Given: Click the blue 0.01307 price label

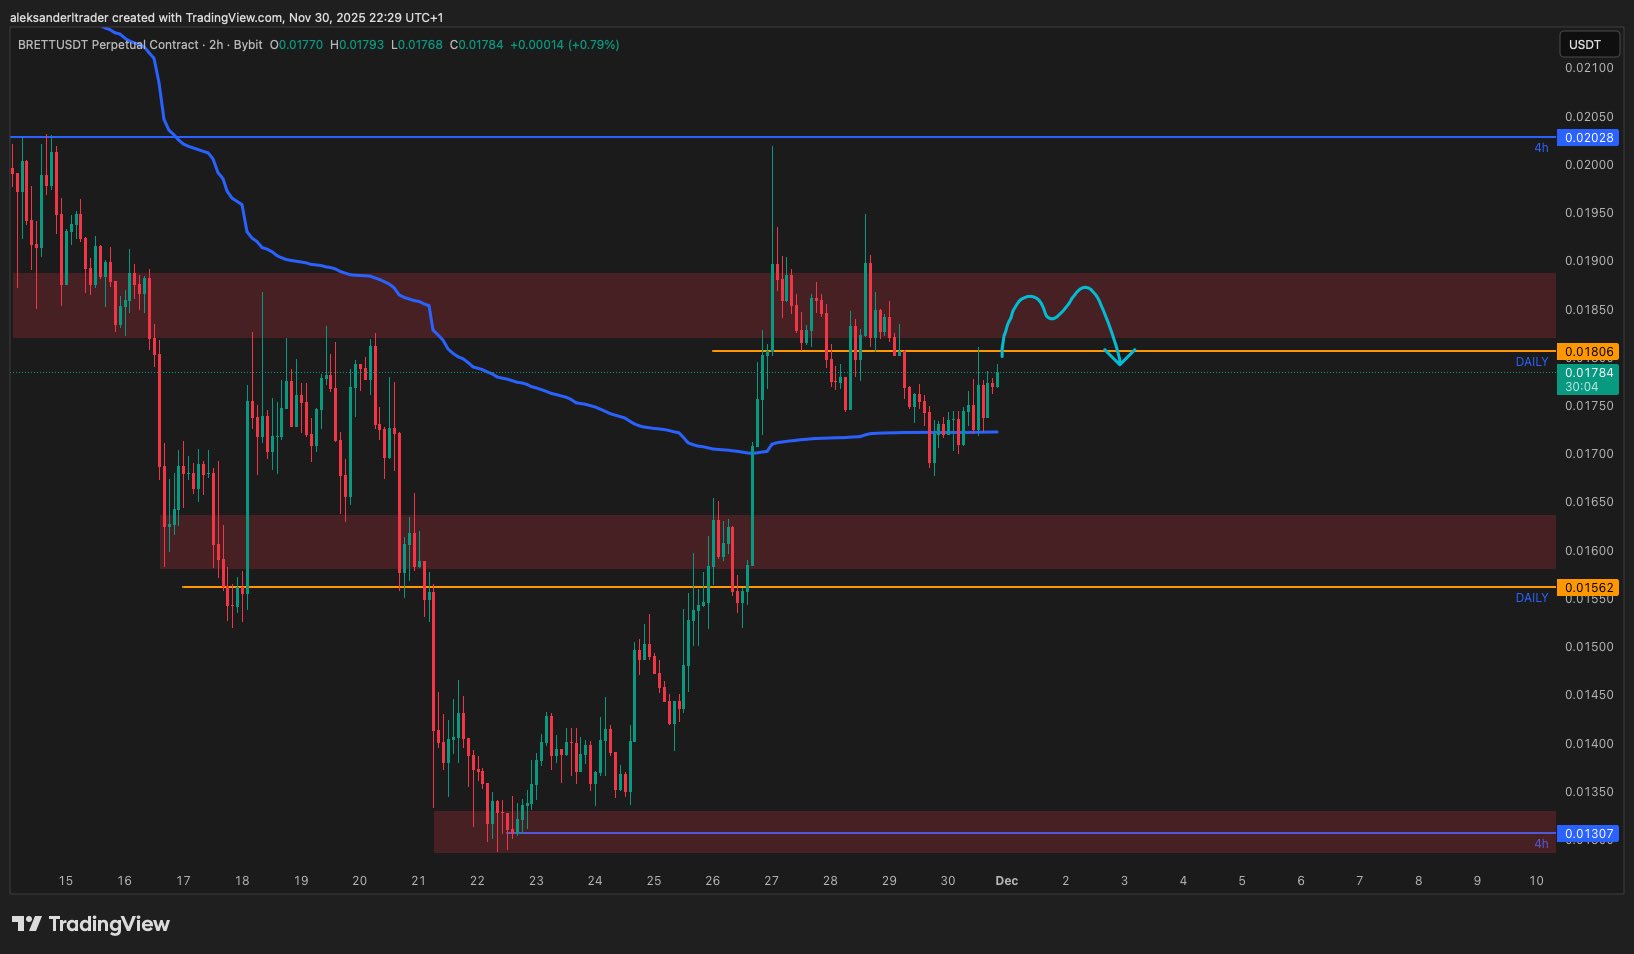Looking at the screenshot, I should click(1588, 834).
